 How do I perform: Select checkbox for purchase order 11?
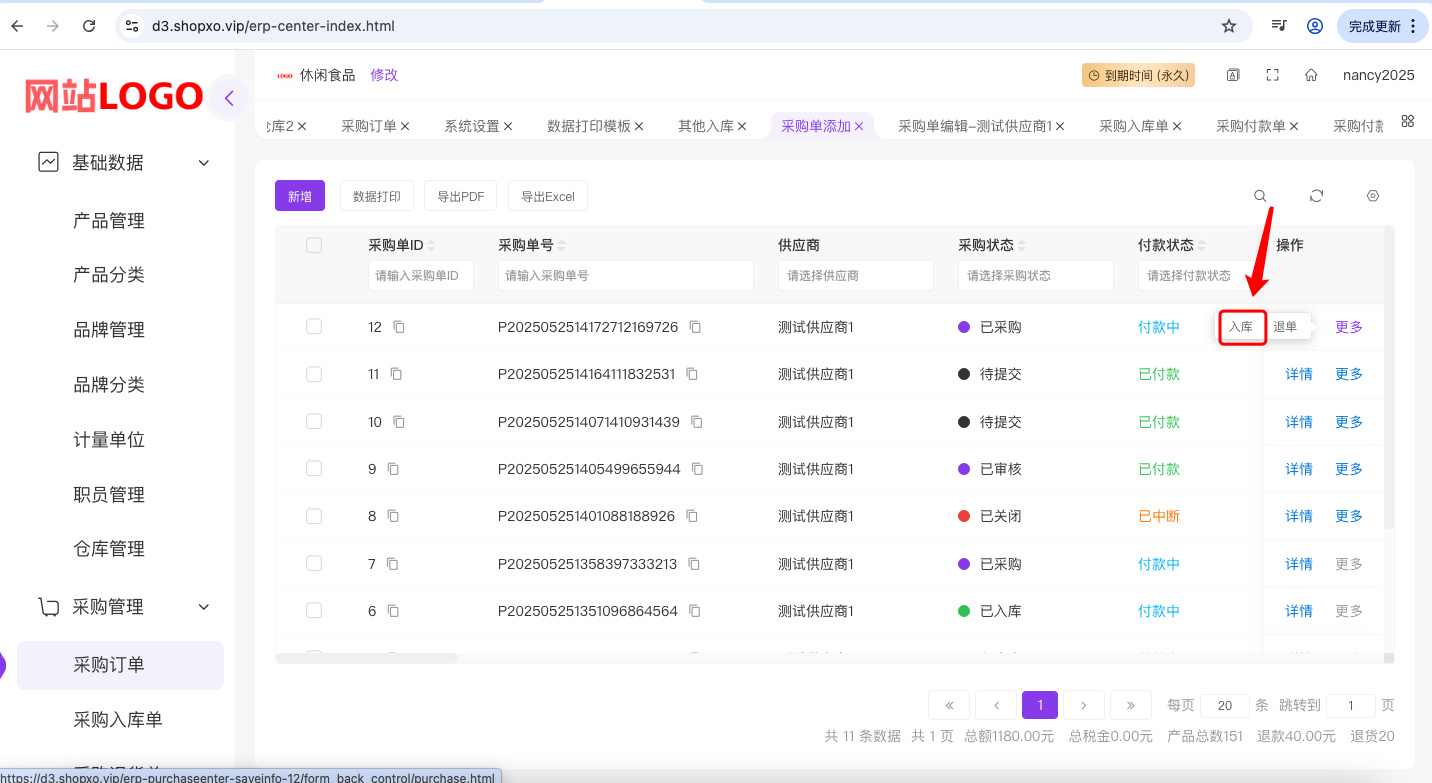pos(314,374)
